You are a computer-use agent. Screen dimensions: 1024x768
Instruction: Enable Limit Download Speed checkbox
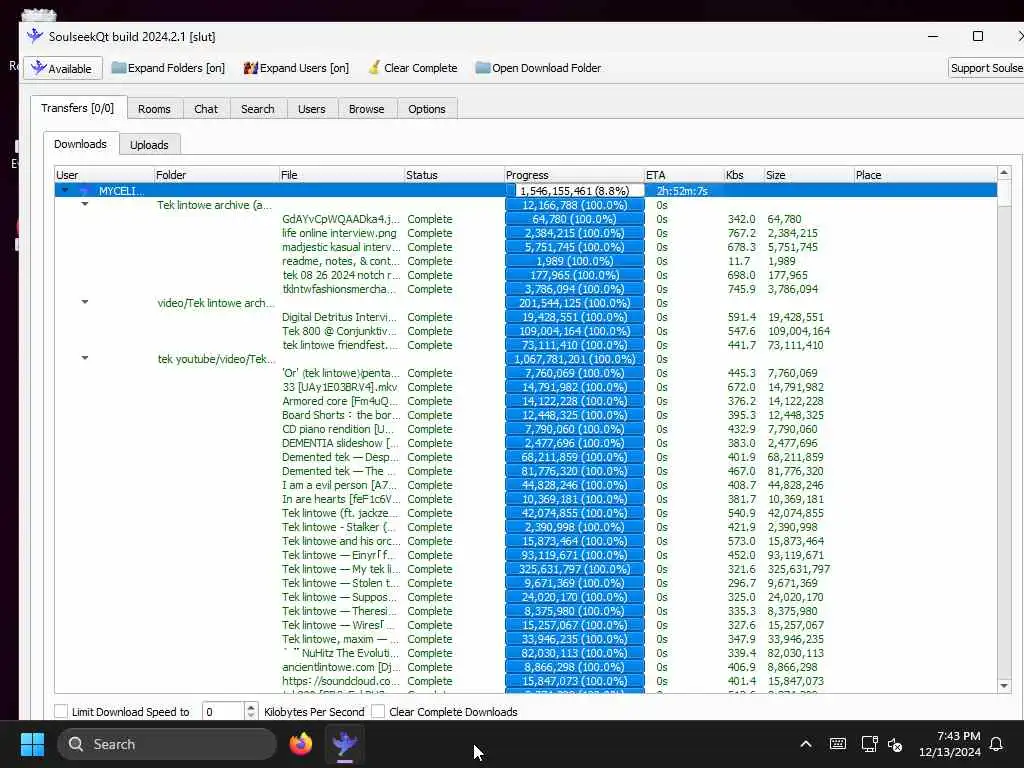[61, 711]
